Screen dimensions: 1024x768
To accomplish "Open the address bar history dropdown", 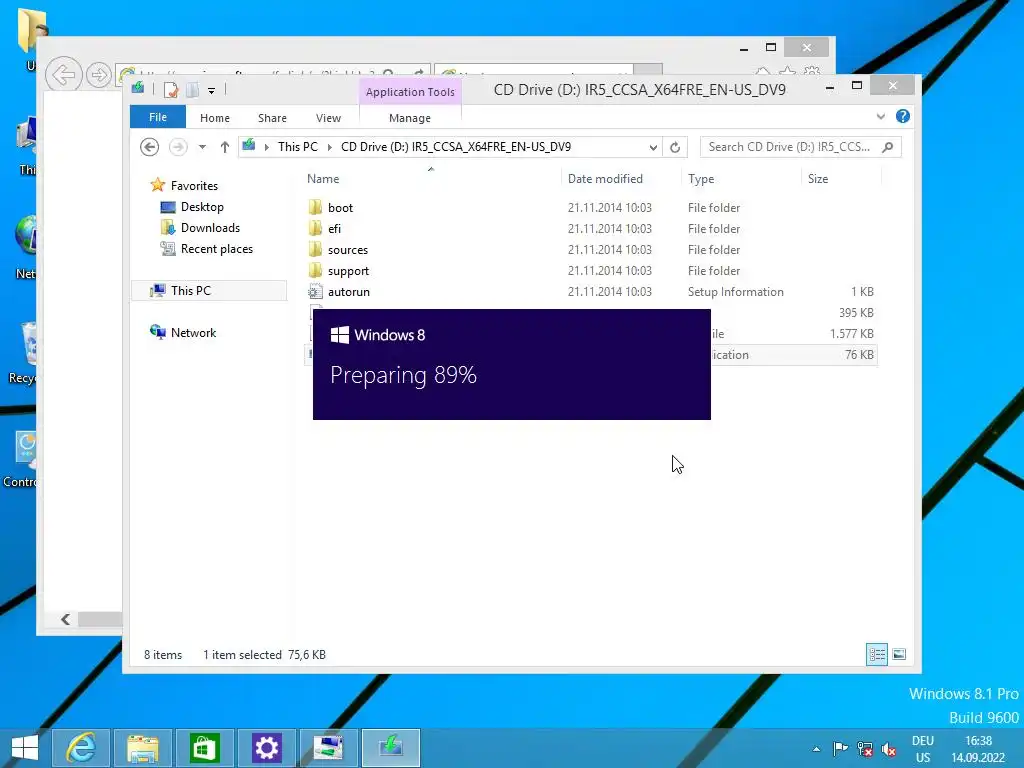I will (x=652, y=148).
